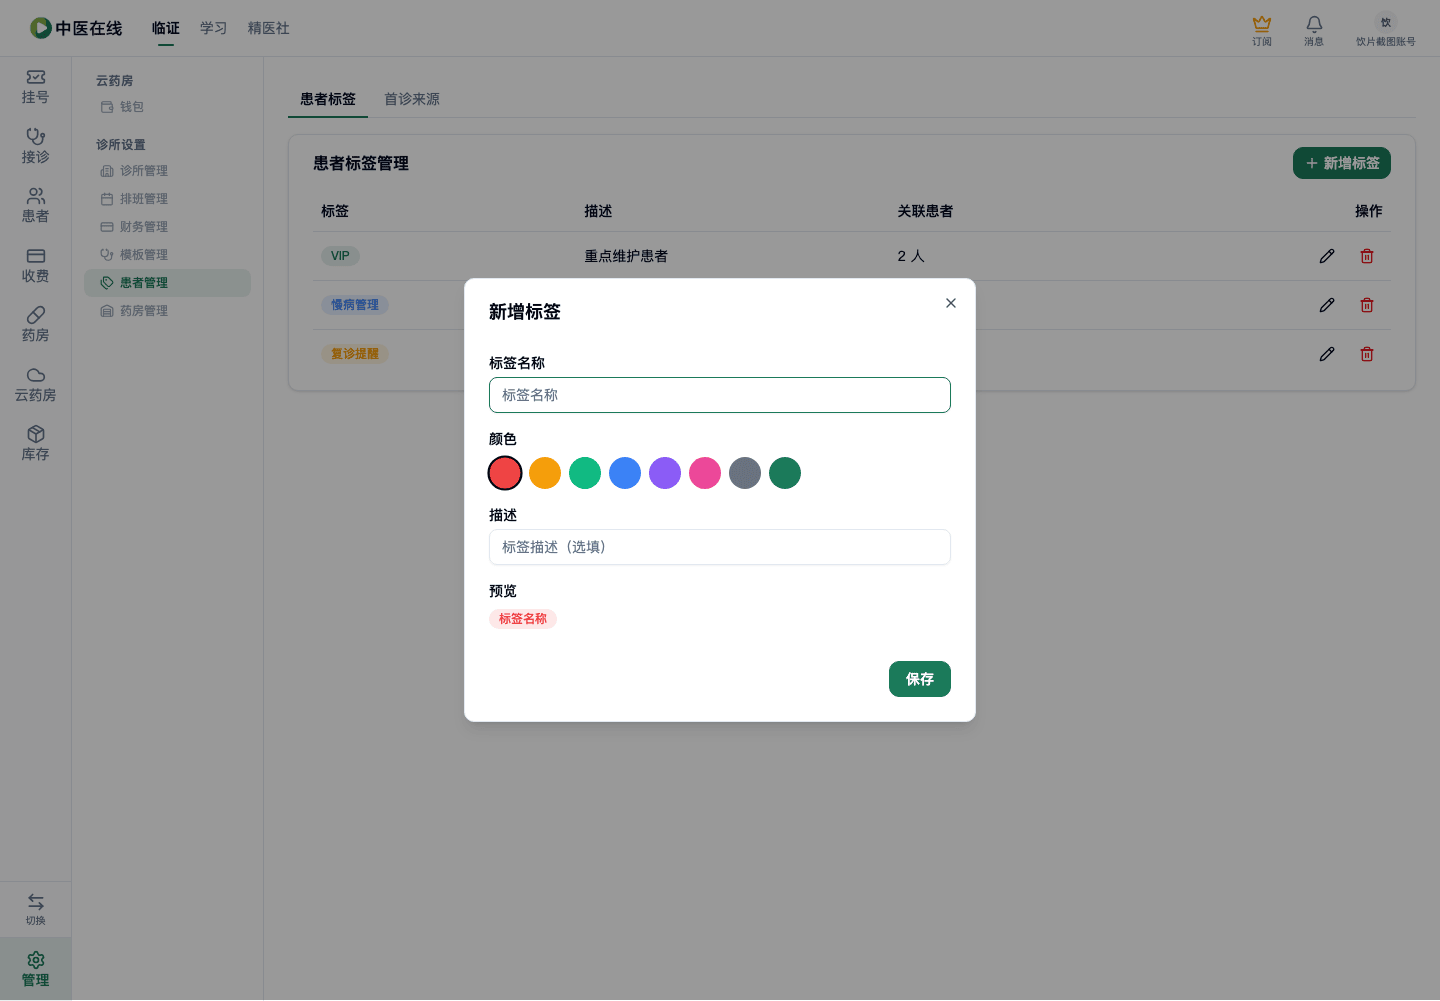Click the 中医在线 logo

pyautogui.click(x=76, y=28)
